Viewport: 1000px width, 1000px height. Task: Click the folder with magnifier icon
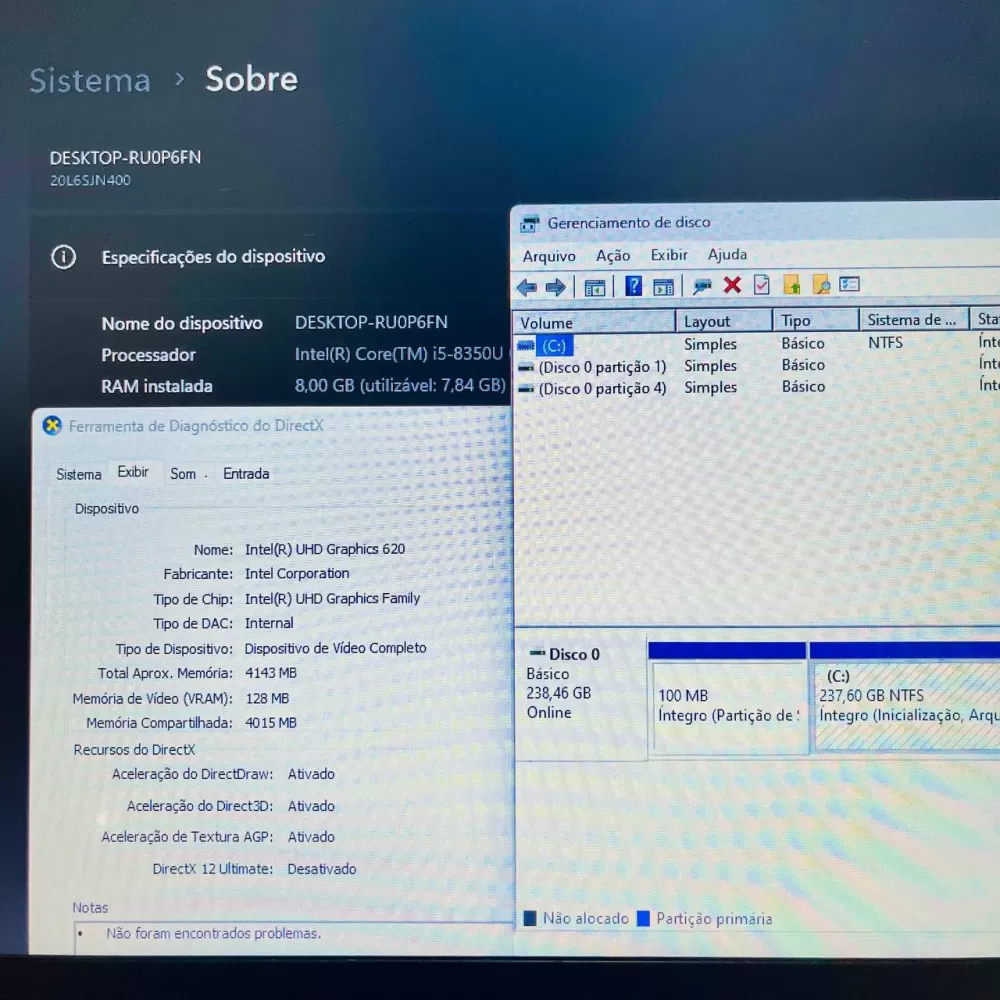821,285
